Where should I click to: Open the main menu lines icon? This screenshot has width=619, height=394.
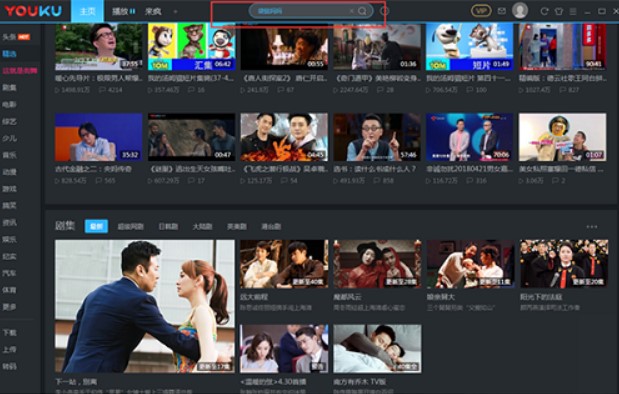[573, 11]
